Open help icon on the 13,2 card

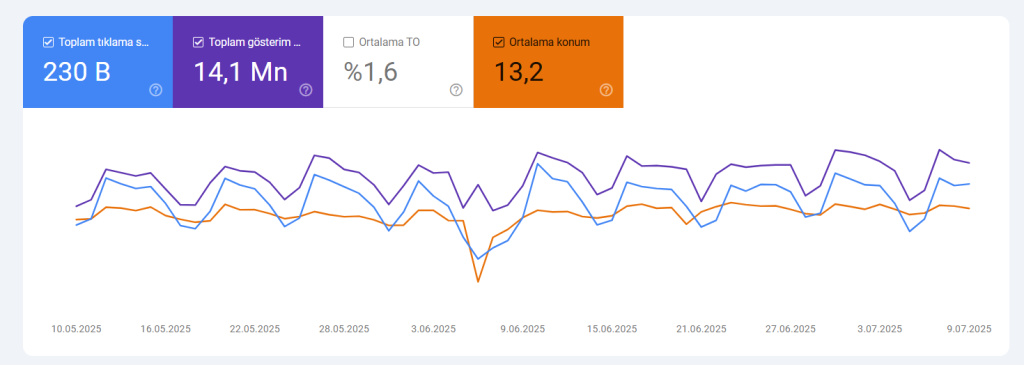point(606,90)
